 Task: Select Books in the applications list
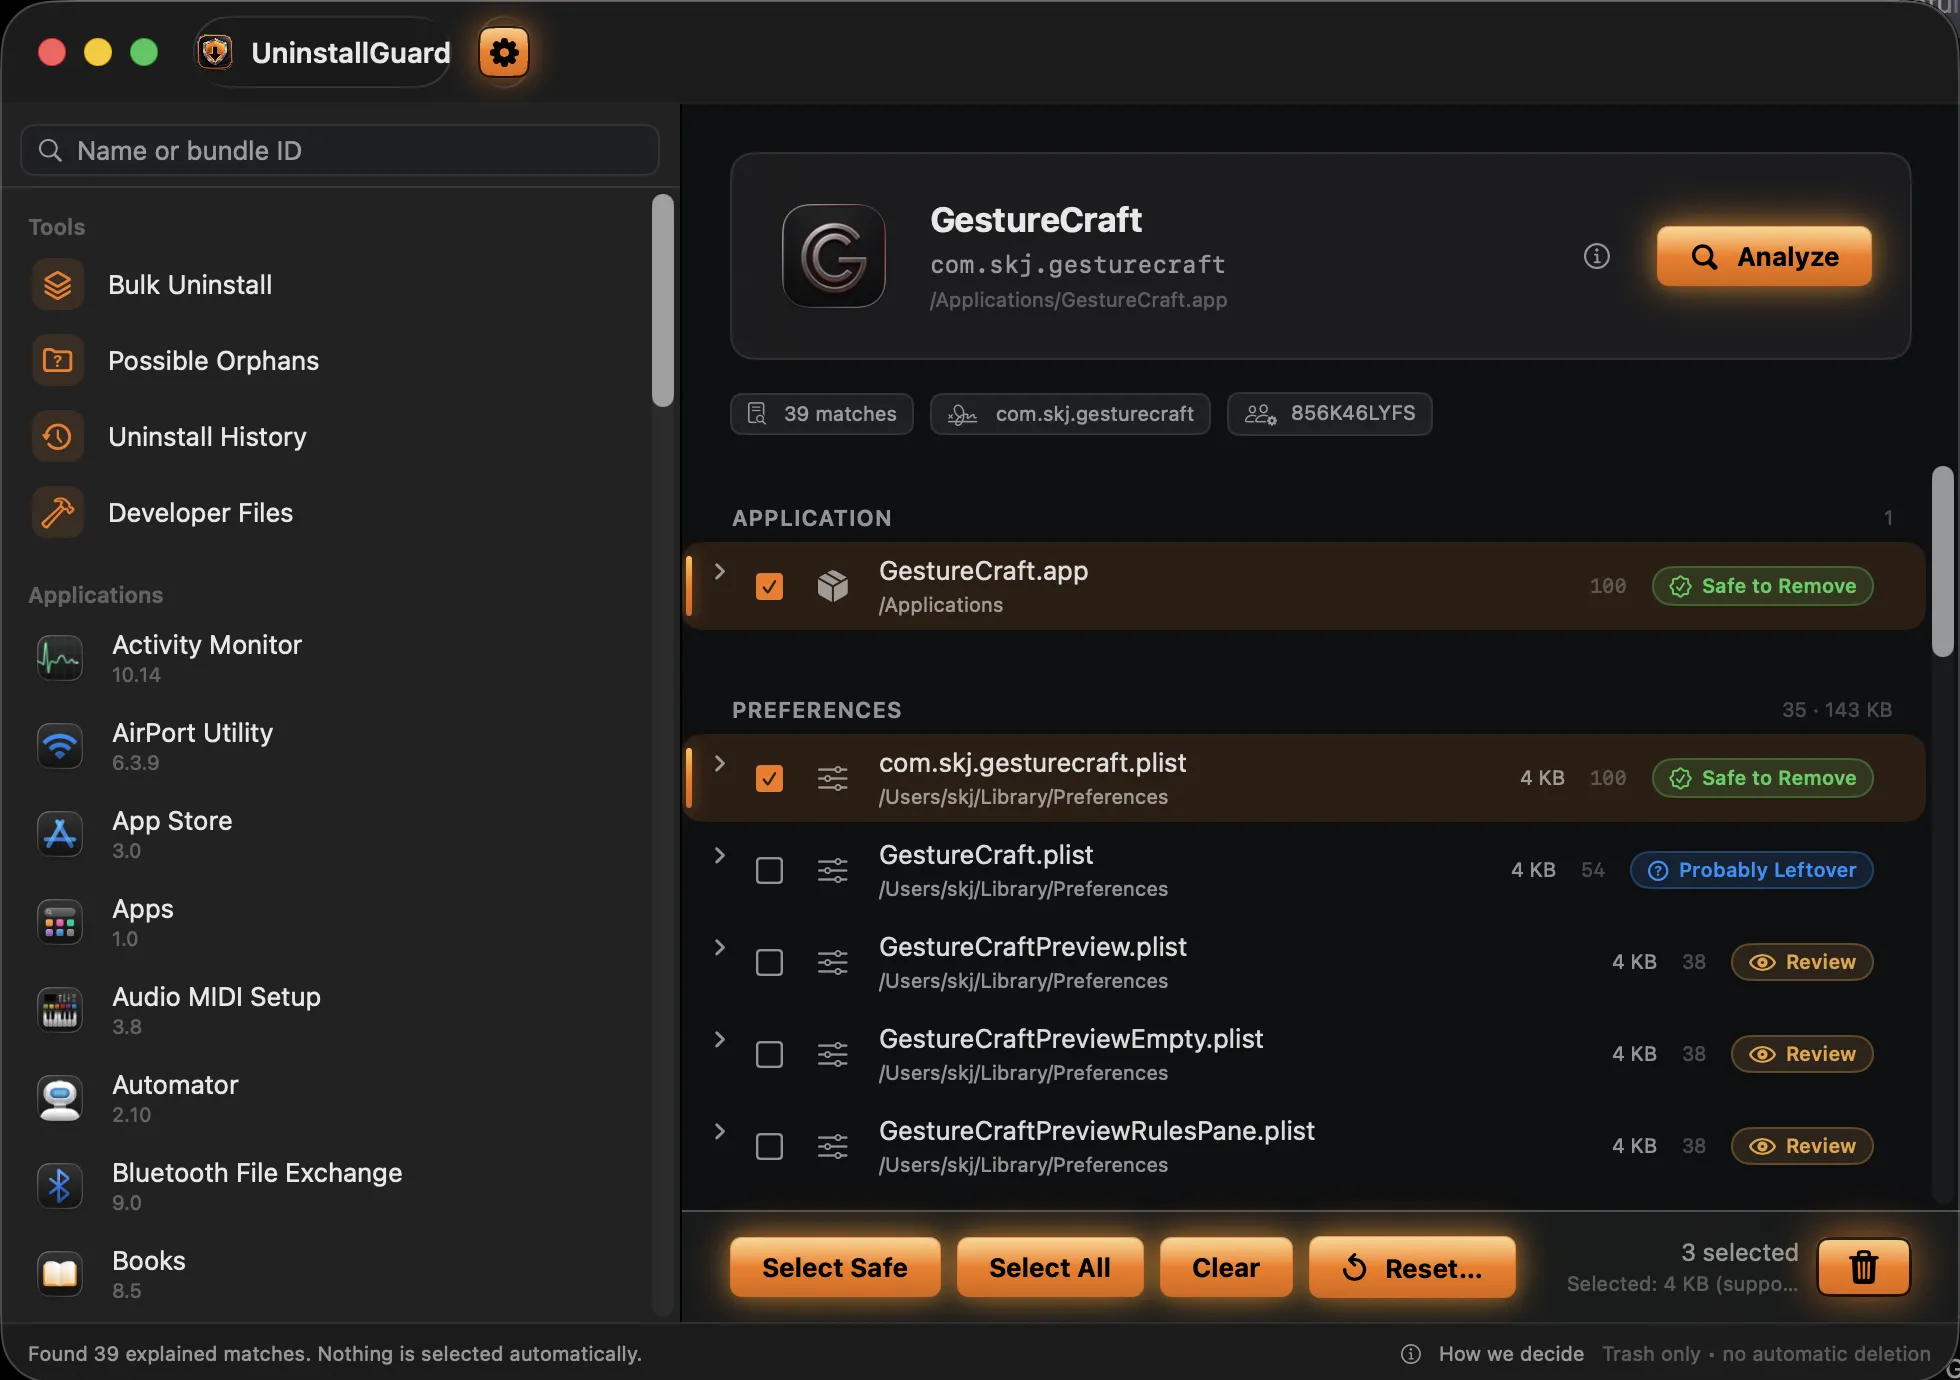click(340, 1274)
